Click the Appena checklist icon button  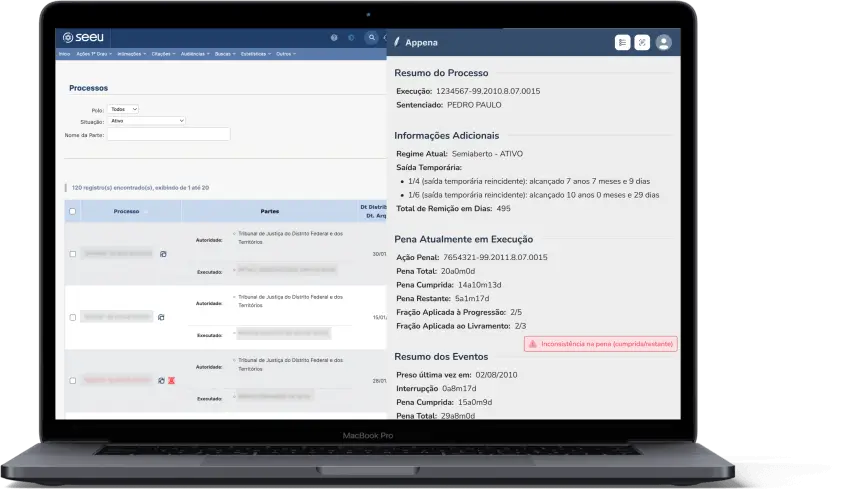pyautogui.click(x=623, y=42)
